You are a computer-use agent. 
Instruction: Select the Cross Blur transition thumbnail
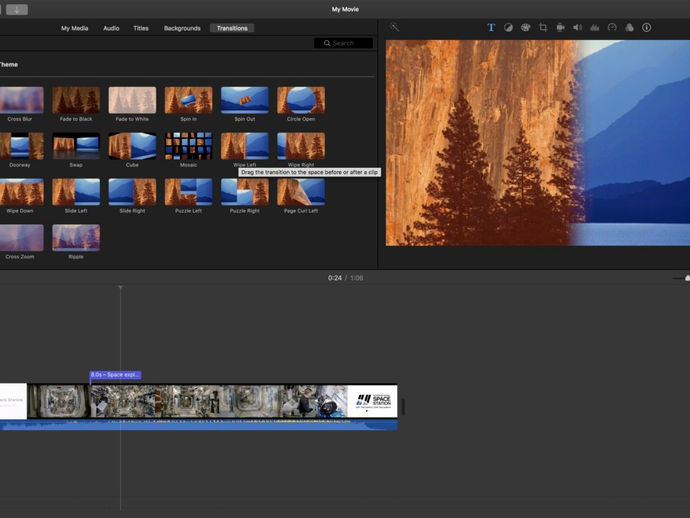(x=20, y=100)
